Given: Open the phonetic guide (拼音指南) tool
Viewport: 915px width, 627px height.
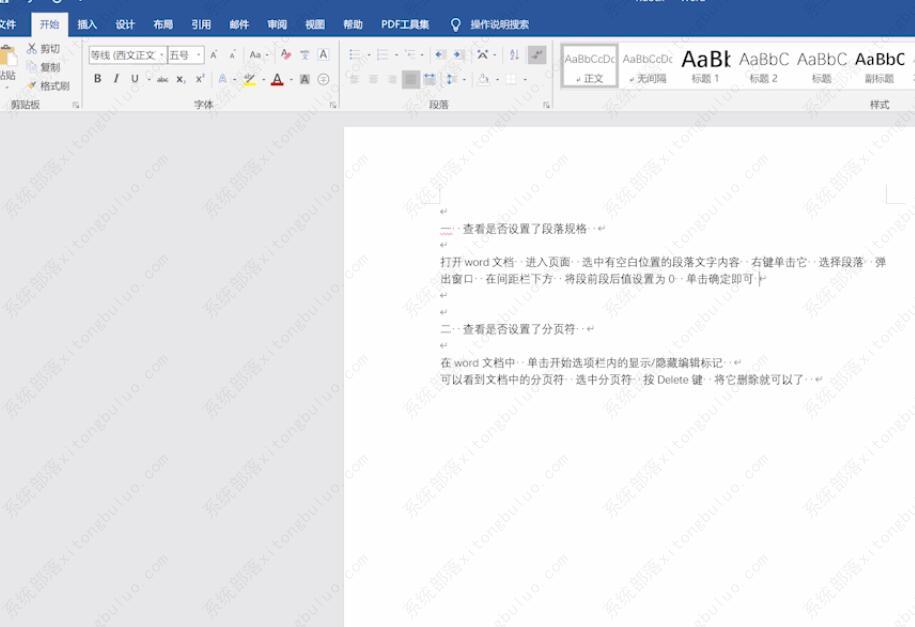Looking at the screenshot, I should (305, 55).
